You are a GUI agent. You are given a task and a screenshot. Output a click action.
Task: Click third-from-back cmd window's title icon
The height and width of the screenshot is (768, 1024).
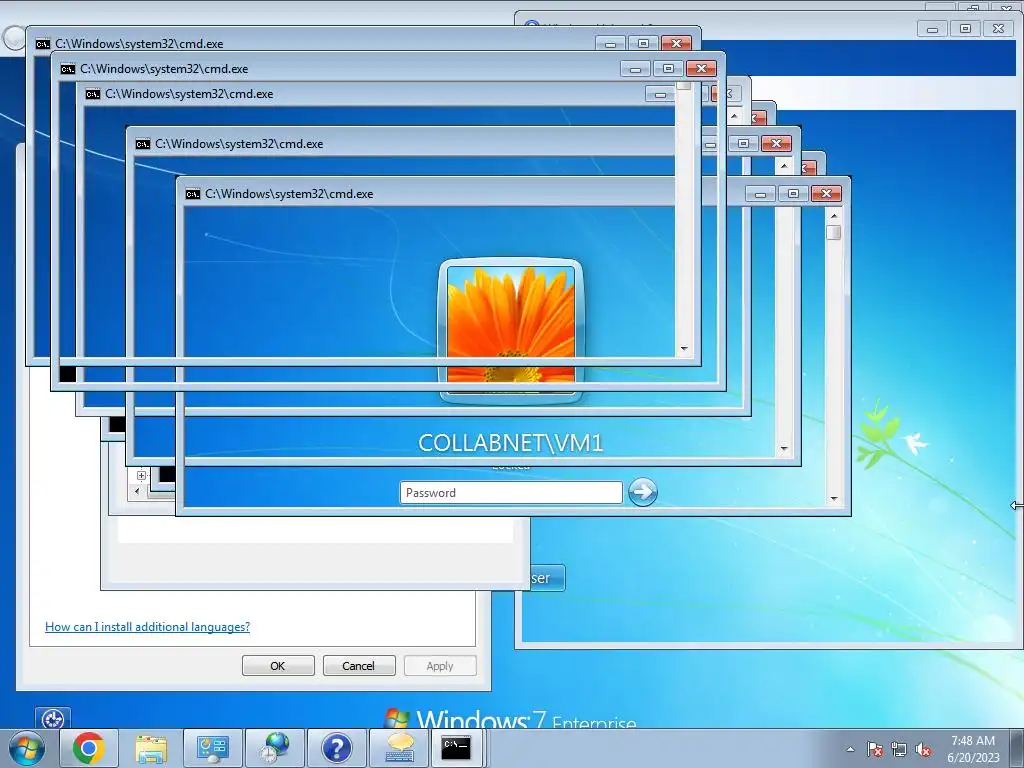[93, 94]
